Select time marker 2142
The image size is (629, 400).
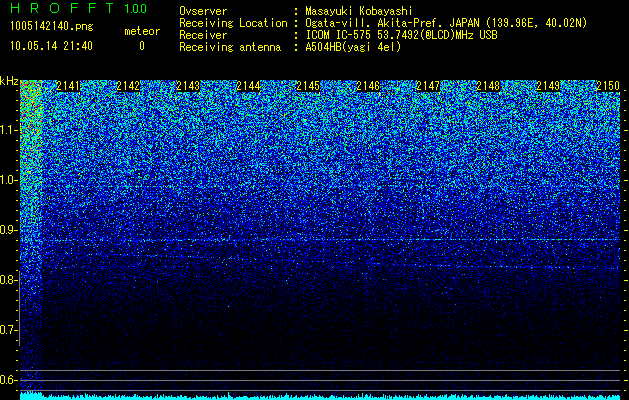[x=128, y=86]
